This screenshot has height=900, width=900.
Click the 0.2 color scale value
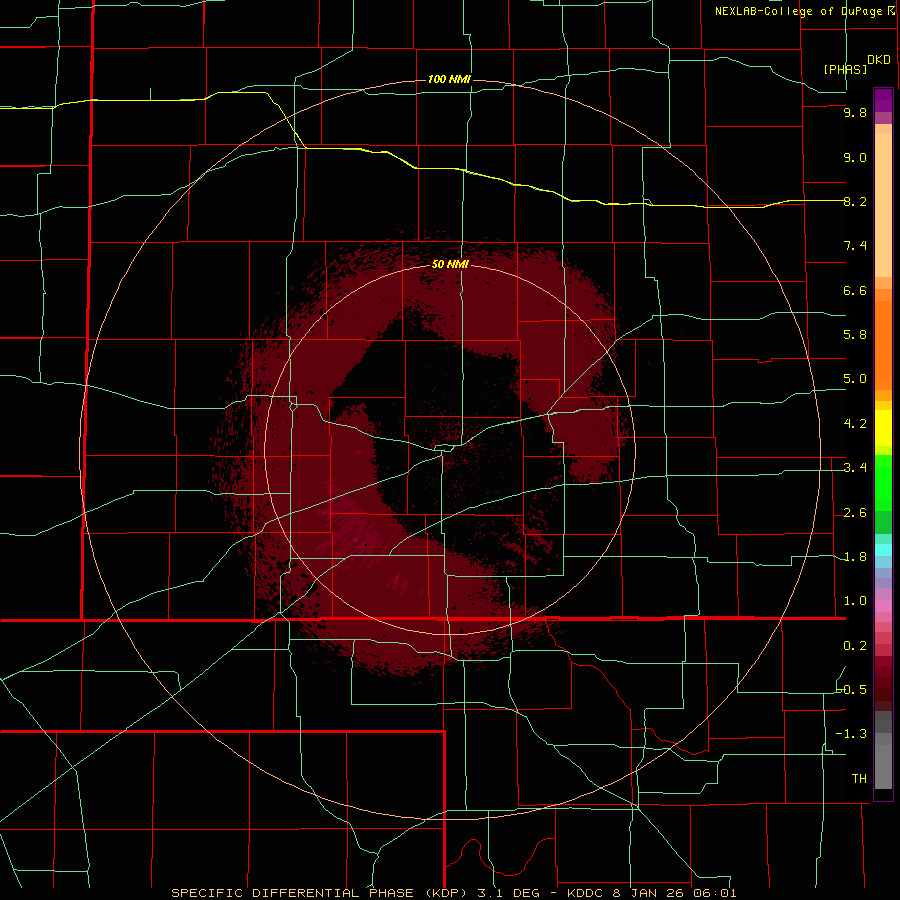(855, 646)
